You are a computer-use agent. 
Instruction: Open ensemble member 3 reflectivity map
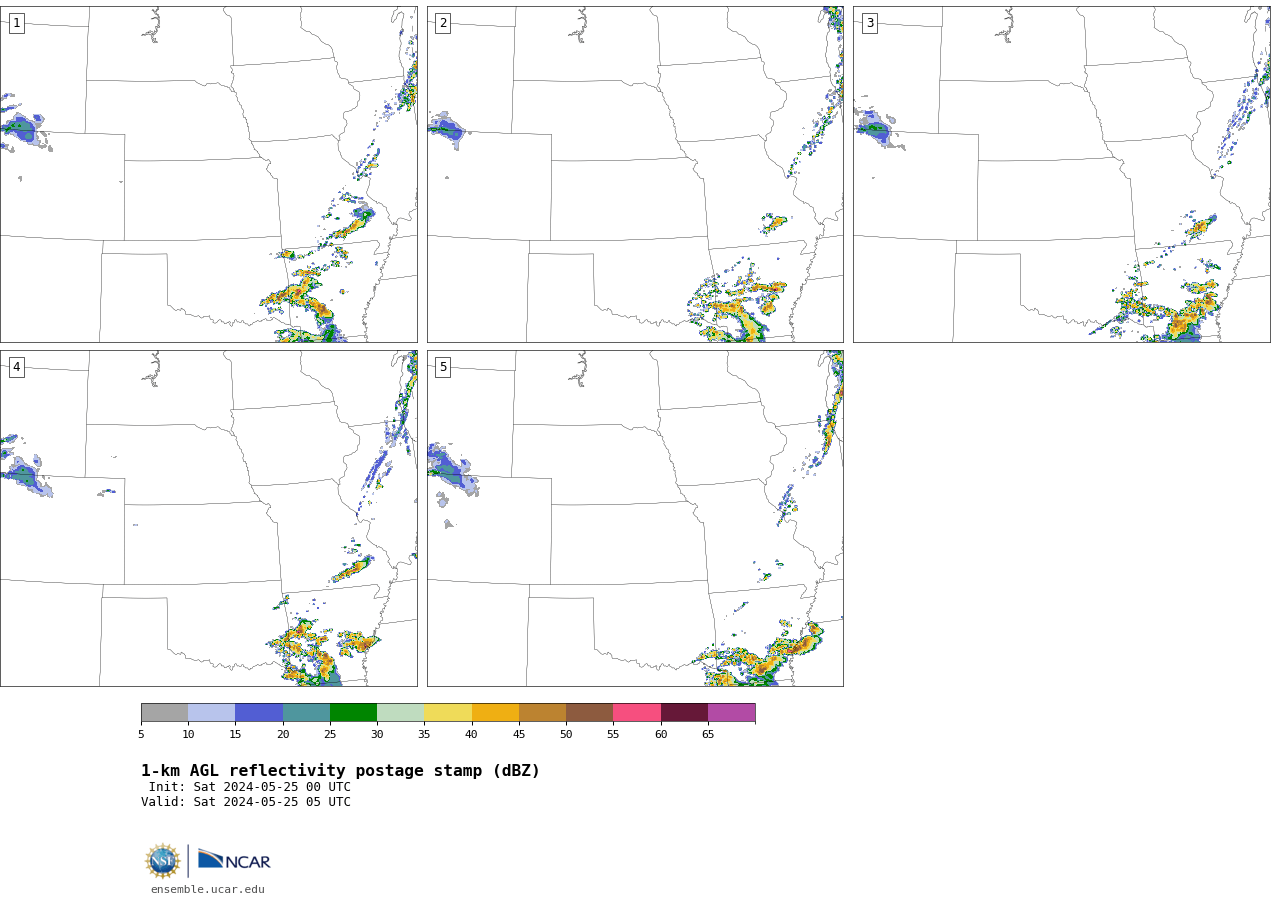[x=1062, y=174]
